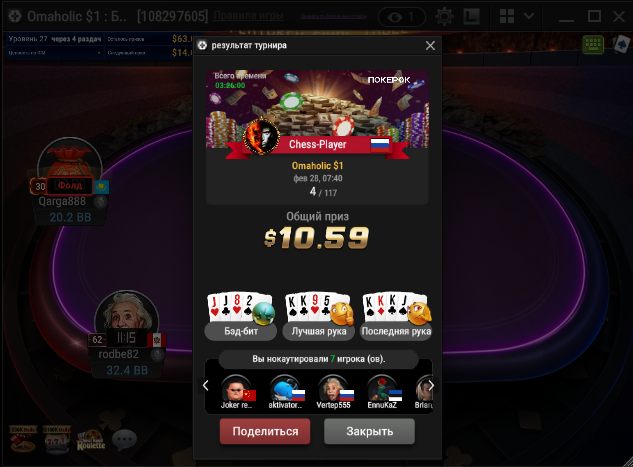Click rodbe82 player avatar at the table
The image size is (633, 467).
tap(126, 317)
